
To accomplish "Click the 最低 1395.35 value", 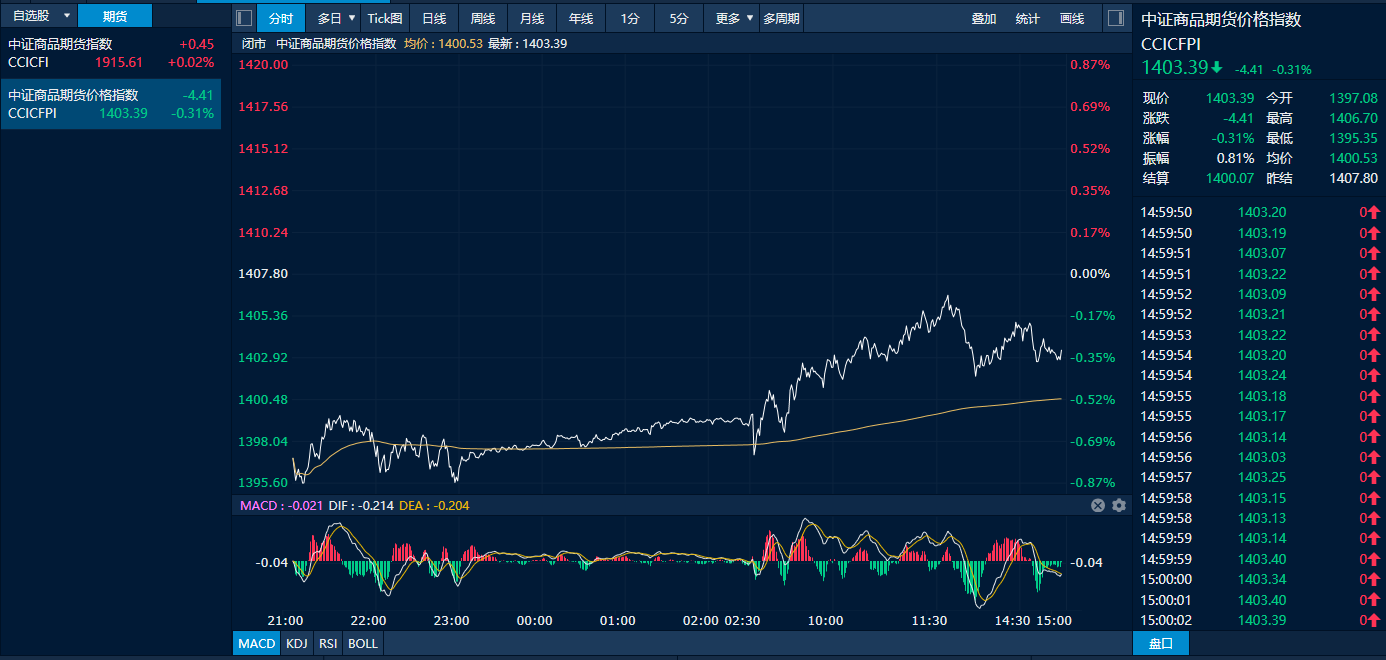I will 1353,138.
